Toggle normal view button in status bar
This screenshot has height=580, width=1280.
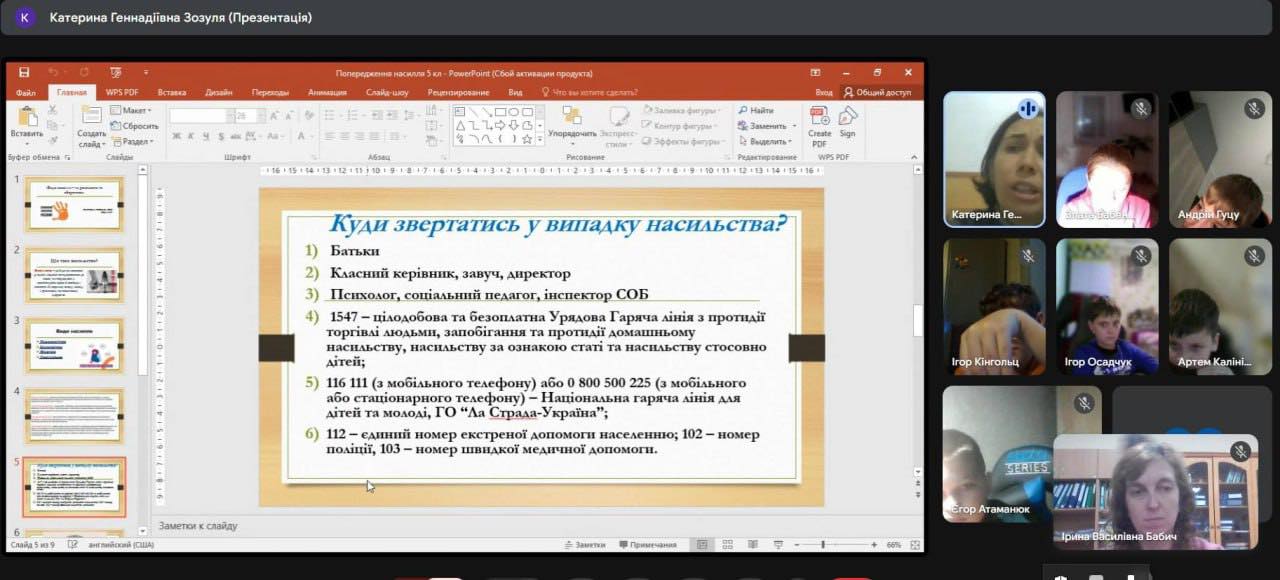pos(702,545)
